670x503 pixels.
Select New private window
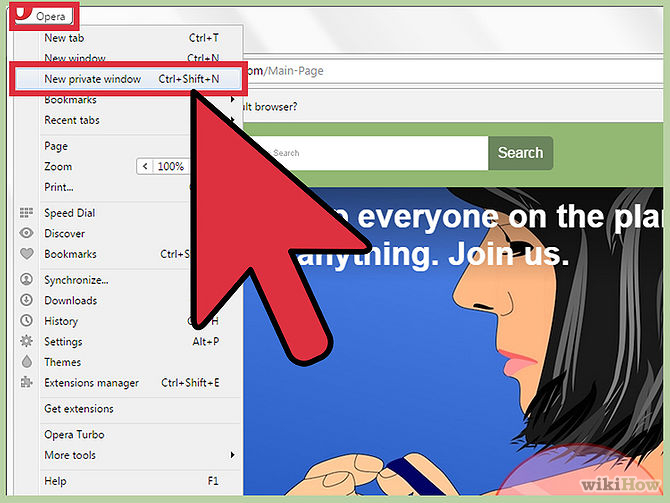tap(93, 79)
